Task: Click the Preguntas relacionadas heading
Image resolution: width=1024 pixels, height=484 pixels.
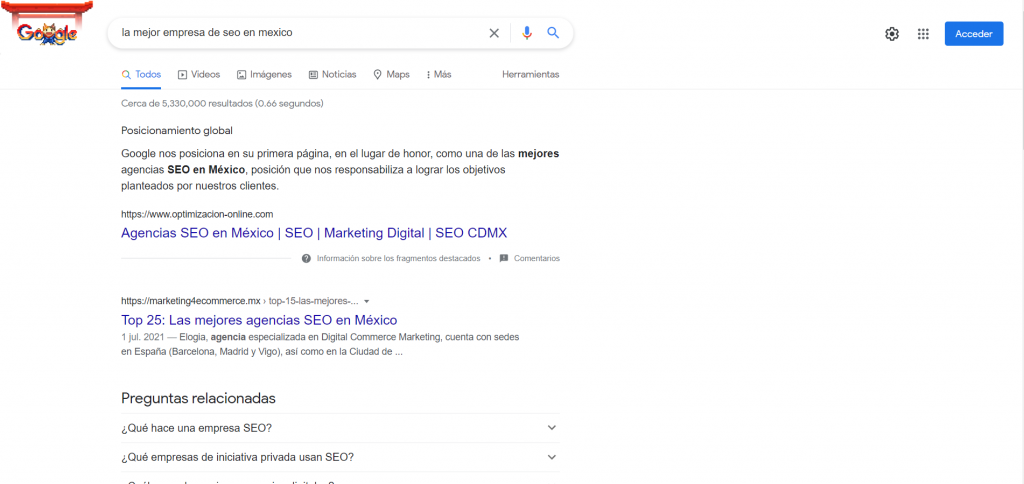Action: 199,398
